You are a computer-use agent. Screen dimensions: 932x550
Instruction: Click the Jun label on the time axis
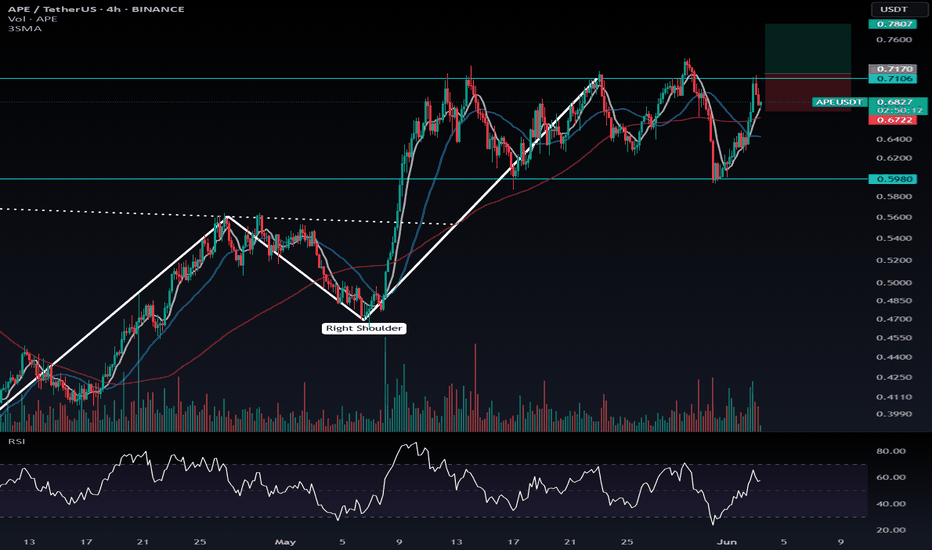click(727, 542)
